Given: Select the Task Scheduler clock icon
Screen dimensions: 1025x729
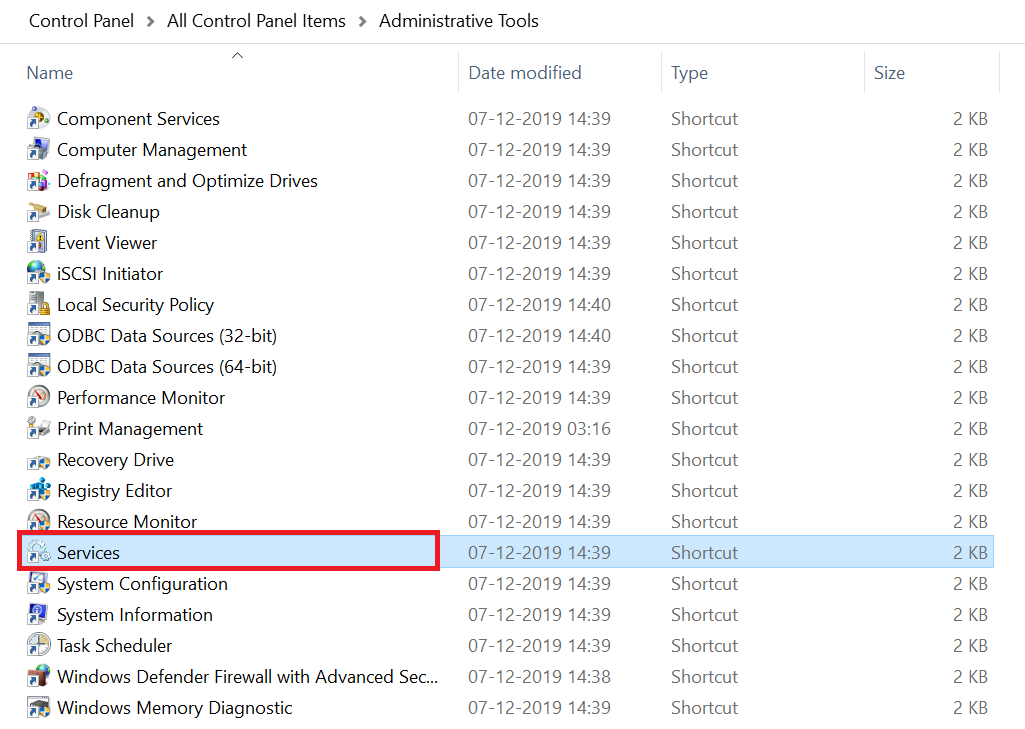Looking at the screenshot, I should point(39,645).
